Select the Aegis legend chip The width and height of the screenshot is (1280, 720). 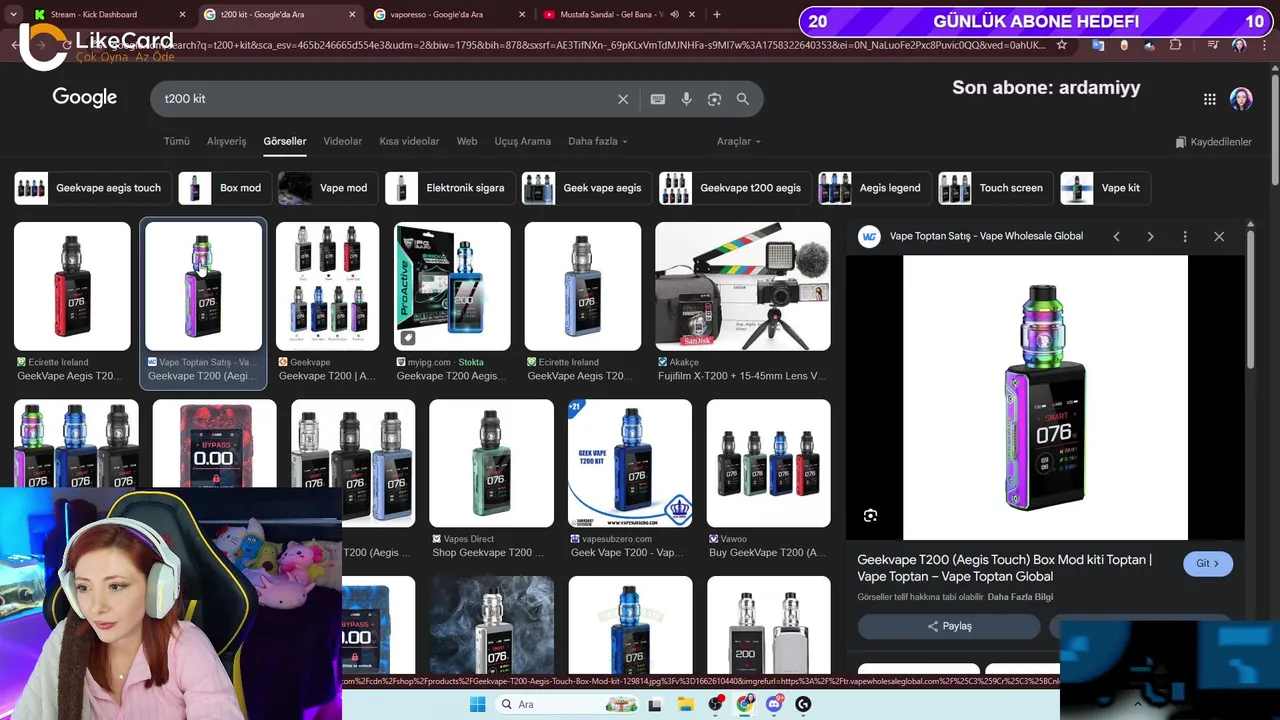click(x=874, y=188)
